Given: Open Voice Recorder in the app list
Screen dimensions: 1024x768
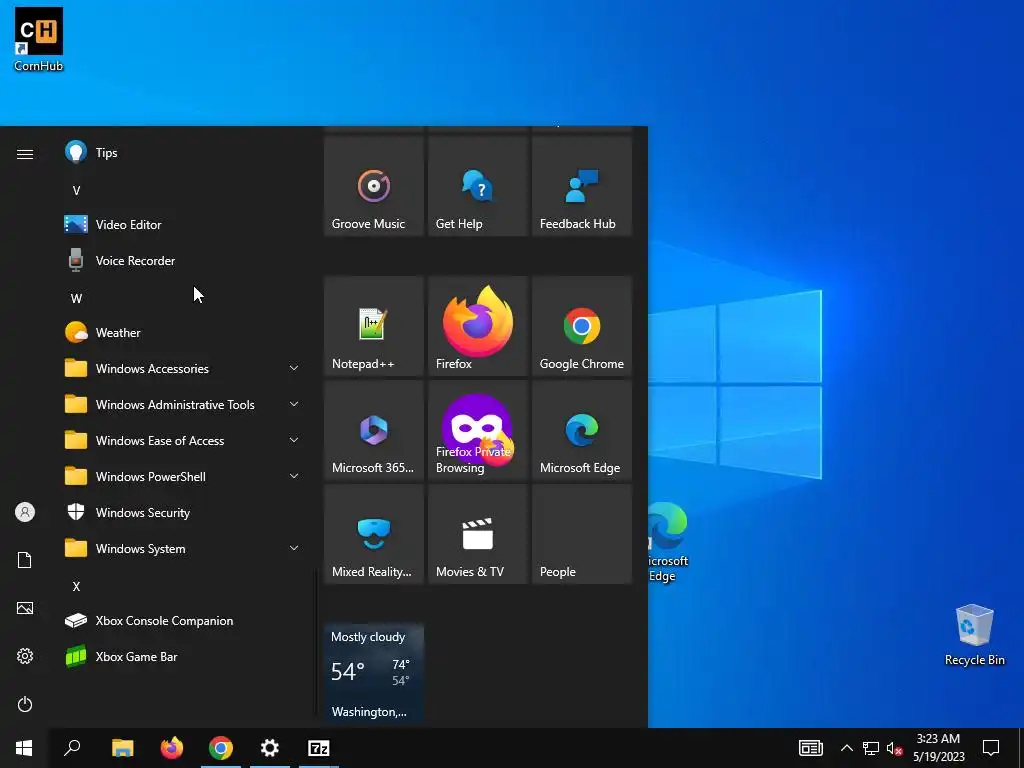Looking at the screenshot, I should pos(183,261).
